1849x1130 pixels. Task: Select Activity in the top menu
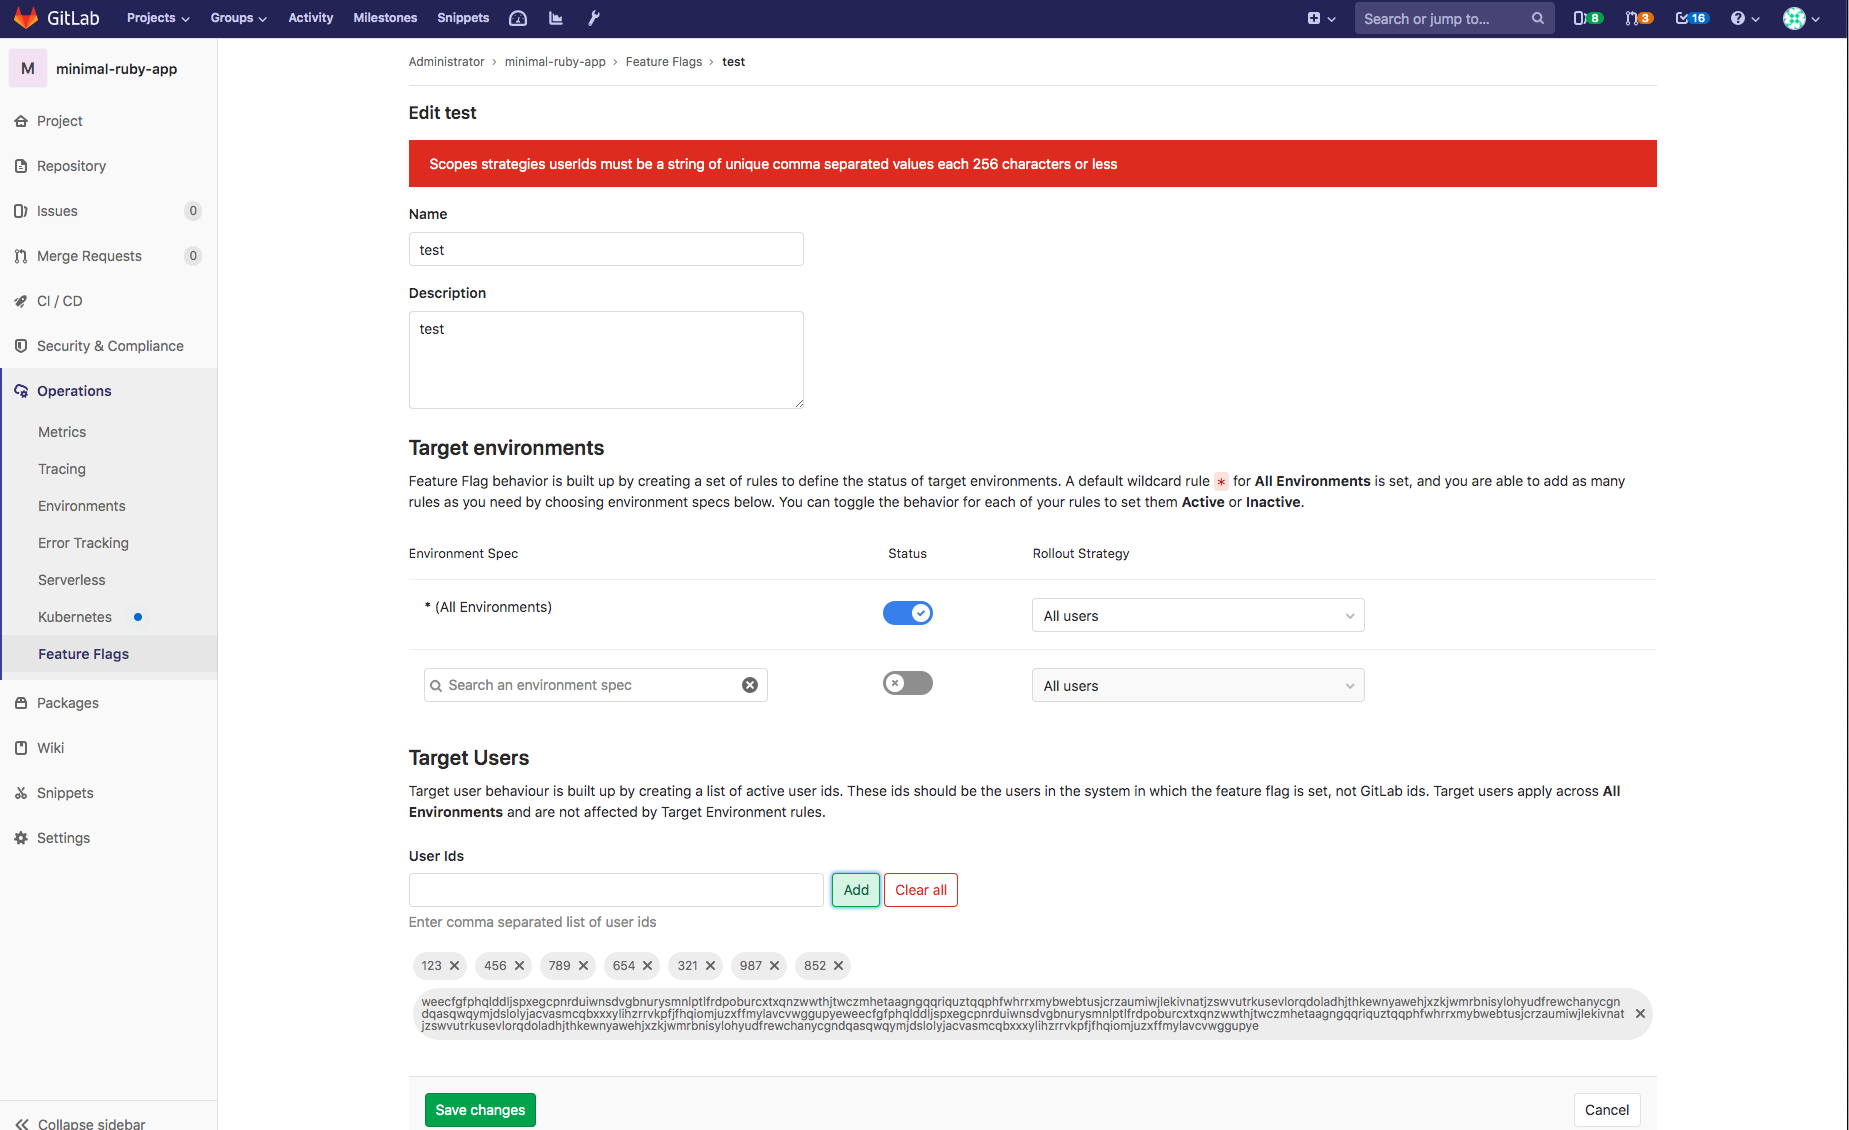[310, 17]
